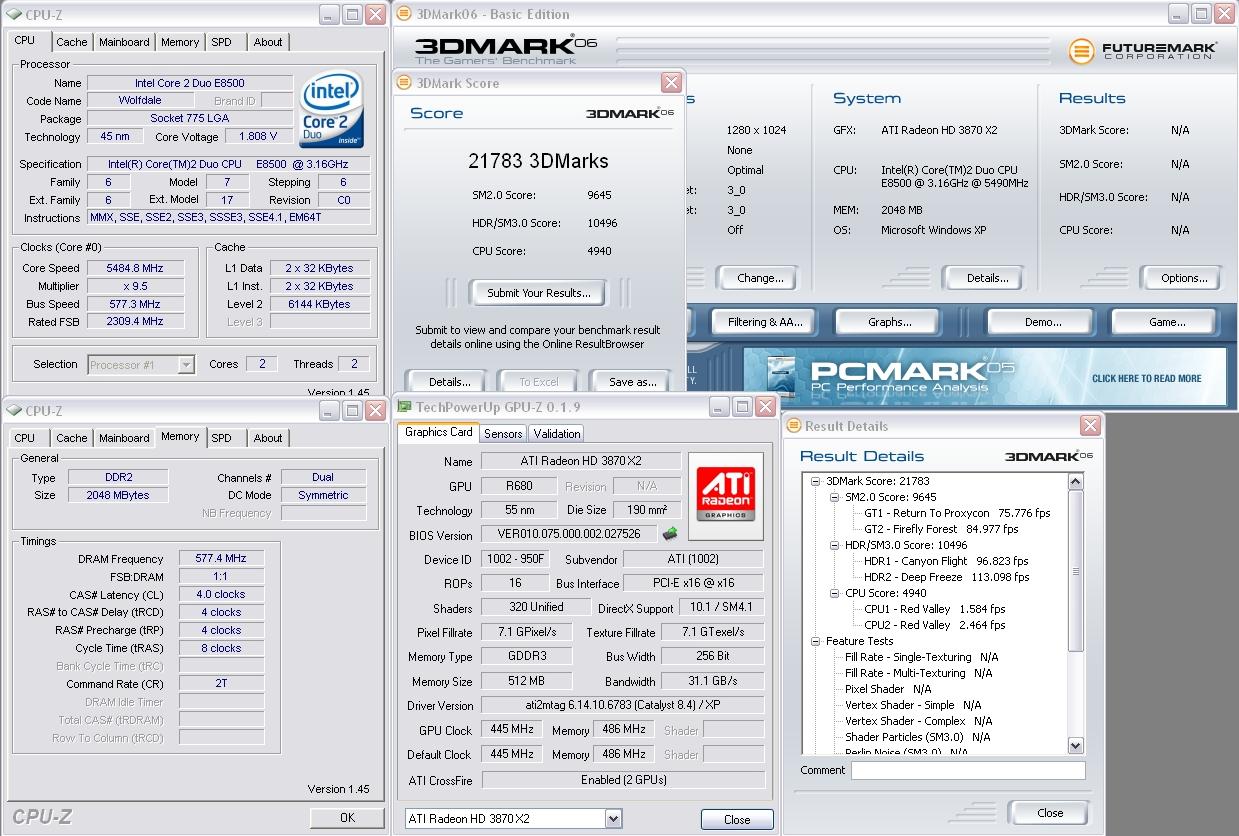1239x836 pixels.
Task: Click Close button in Result Details
Action: point(1050,812)
